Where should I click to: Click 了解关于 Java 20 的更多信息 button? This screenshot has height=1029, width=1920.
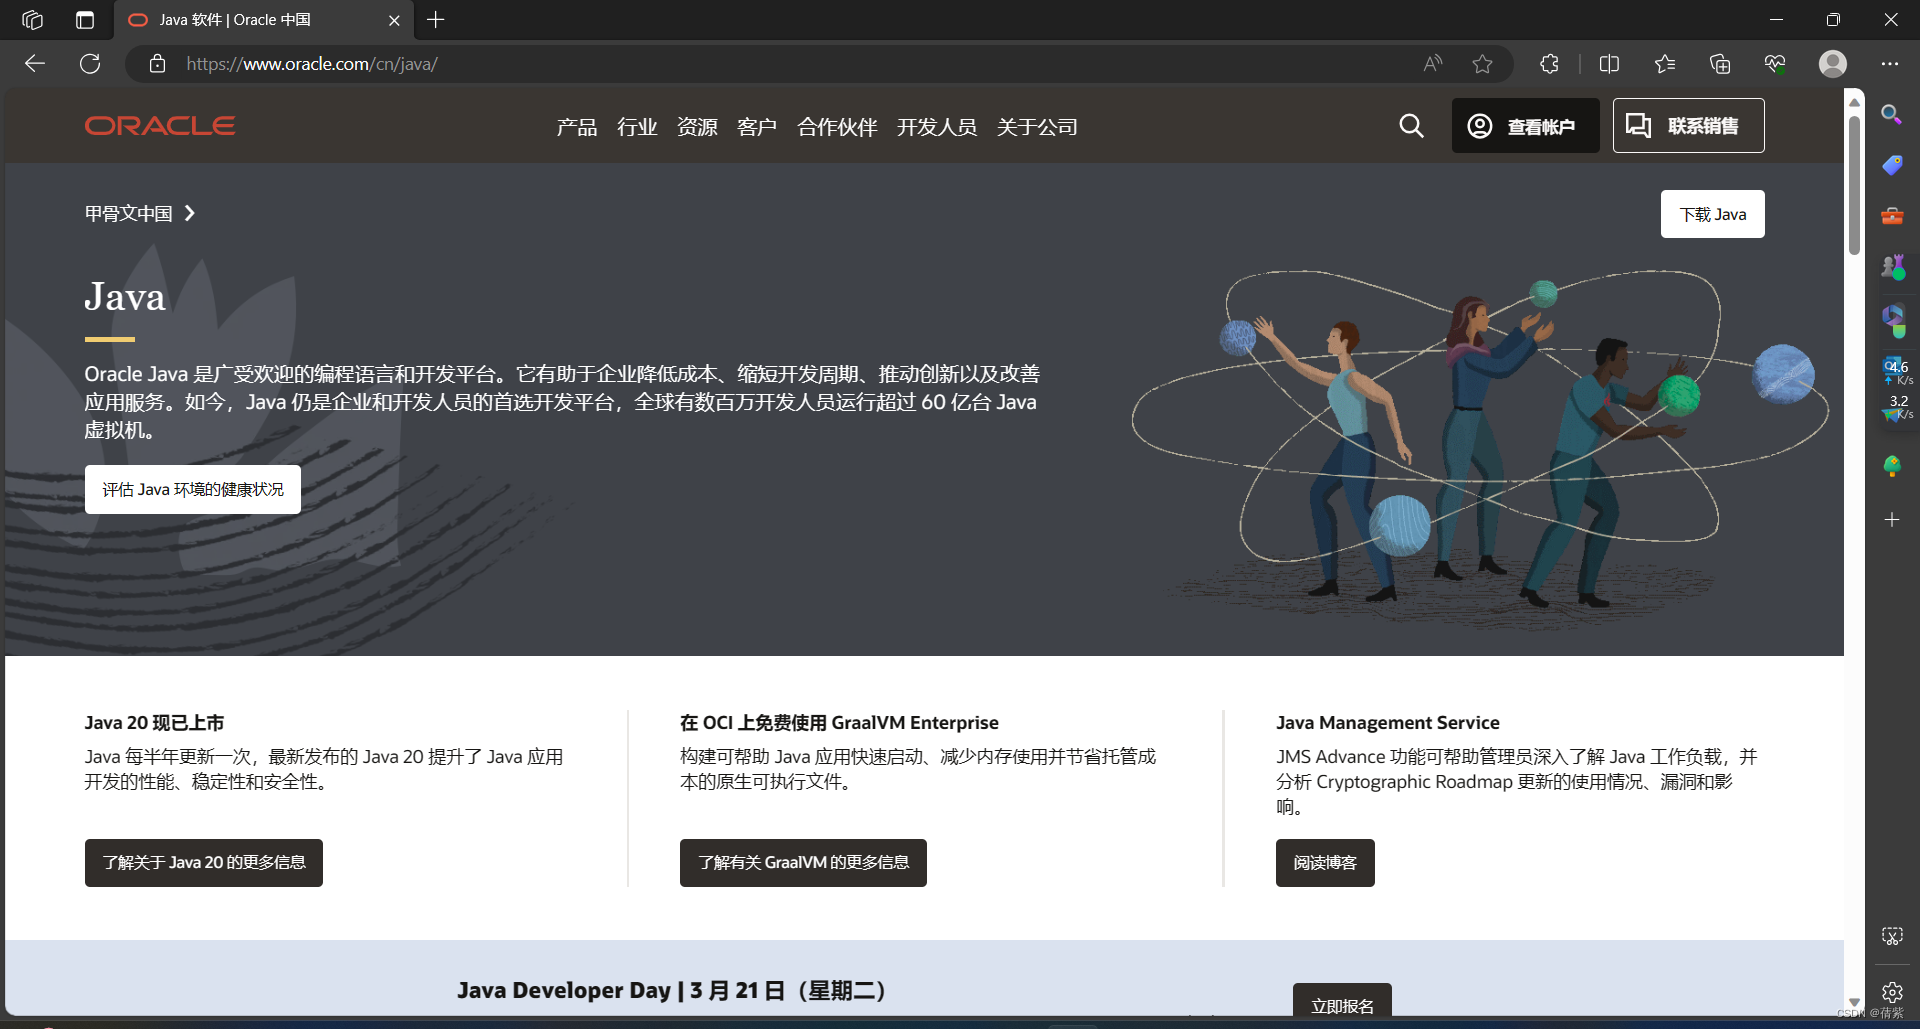click(x=204, y=863)
